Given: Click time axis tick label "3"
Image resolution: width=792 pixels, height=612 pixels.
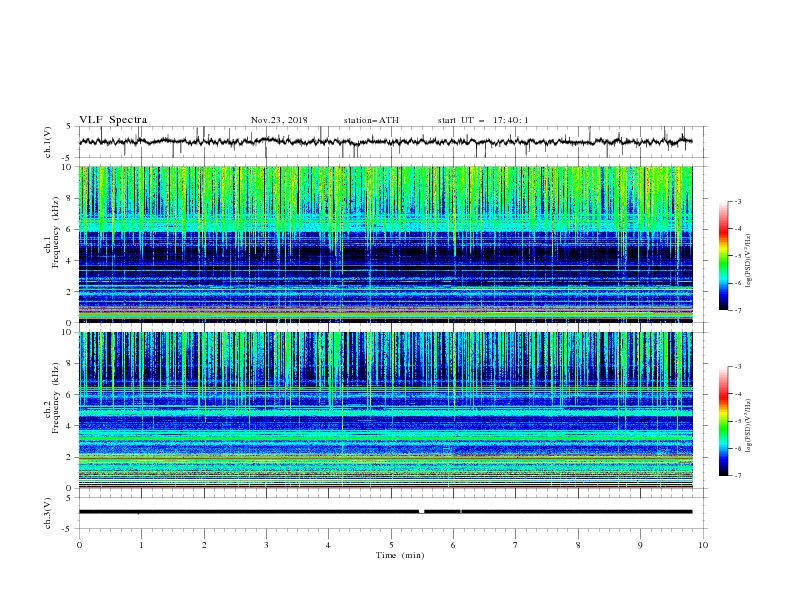Looking at the screenshot, I should coord(266,545).
